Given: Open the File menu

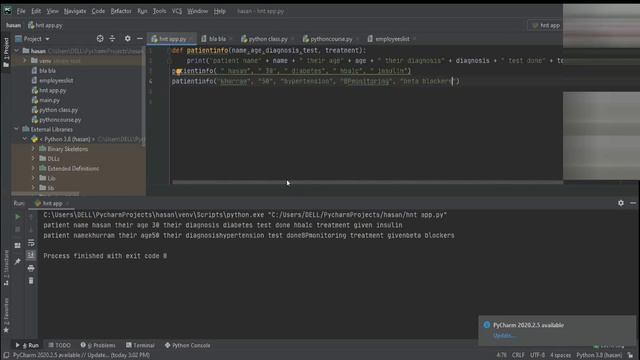Looking at the screenshot, I should tap(21, 11).
